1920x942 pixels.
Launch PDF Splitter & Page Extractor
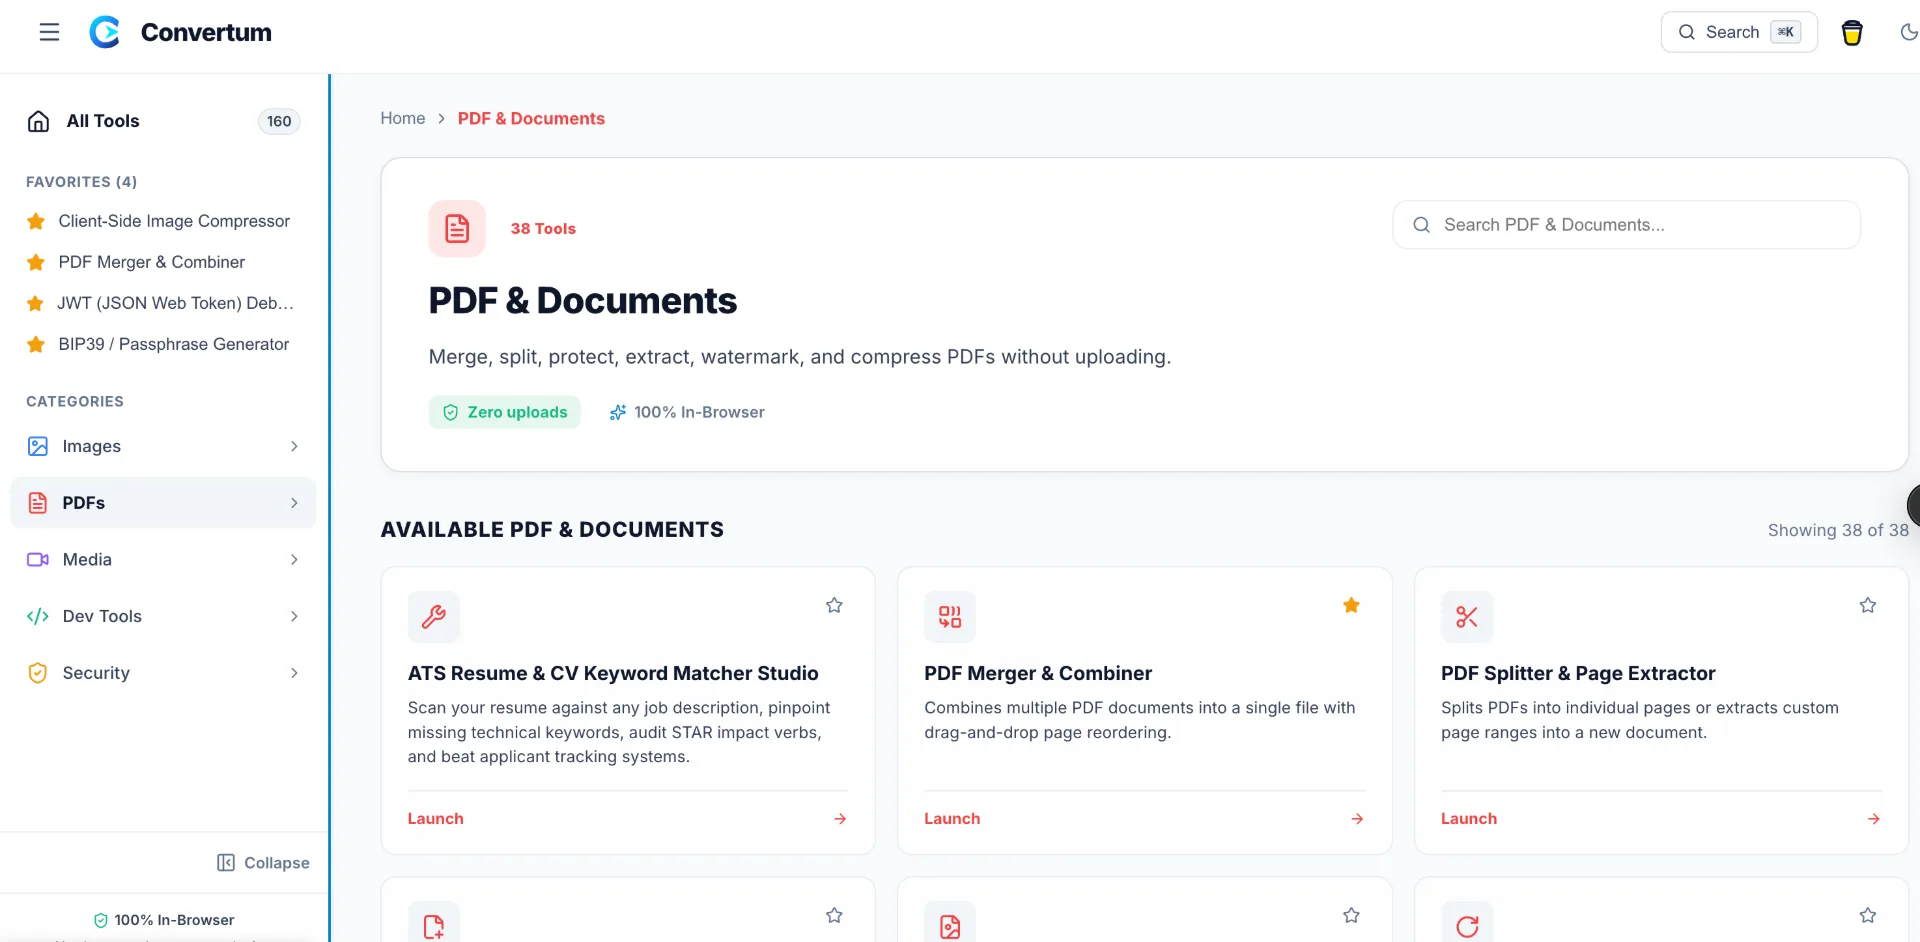click(x=1469, y=818)
